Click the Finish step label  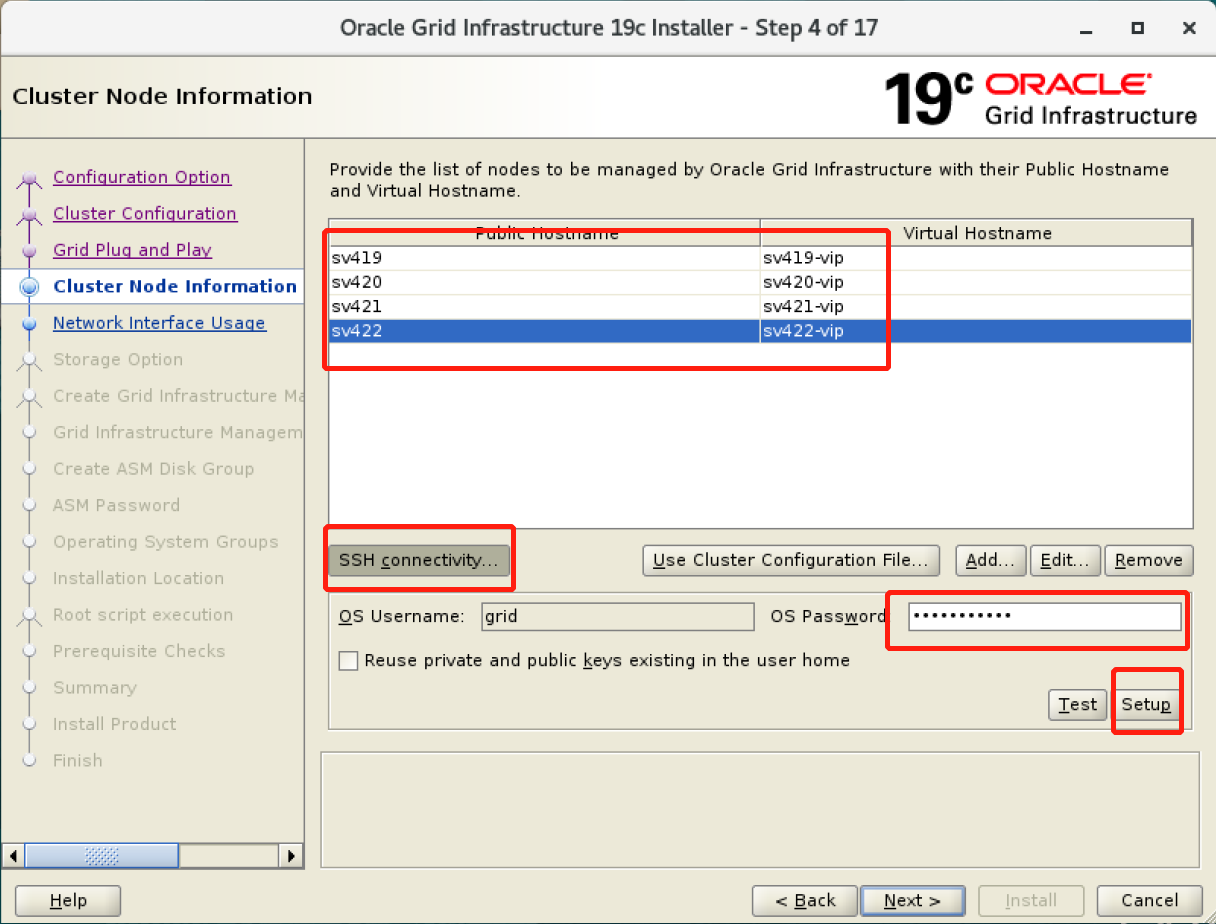coord(78,760)
